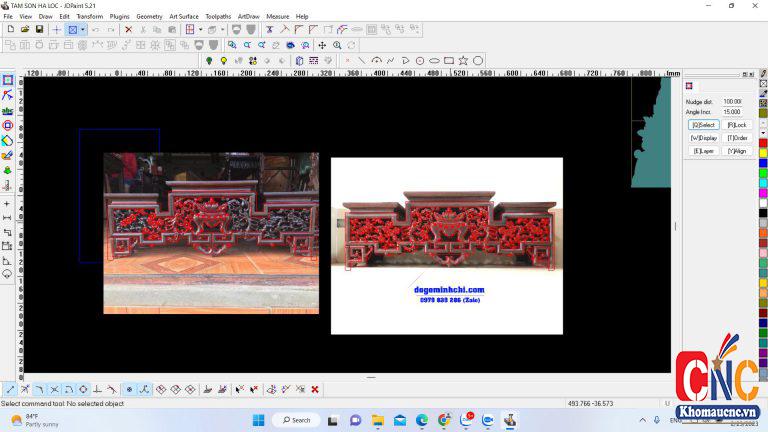This screenshot has width=768, height=432.
Task: Select the polyline draw tool
Action: click(390, 61)
